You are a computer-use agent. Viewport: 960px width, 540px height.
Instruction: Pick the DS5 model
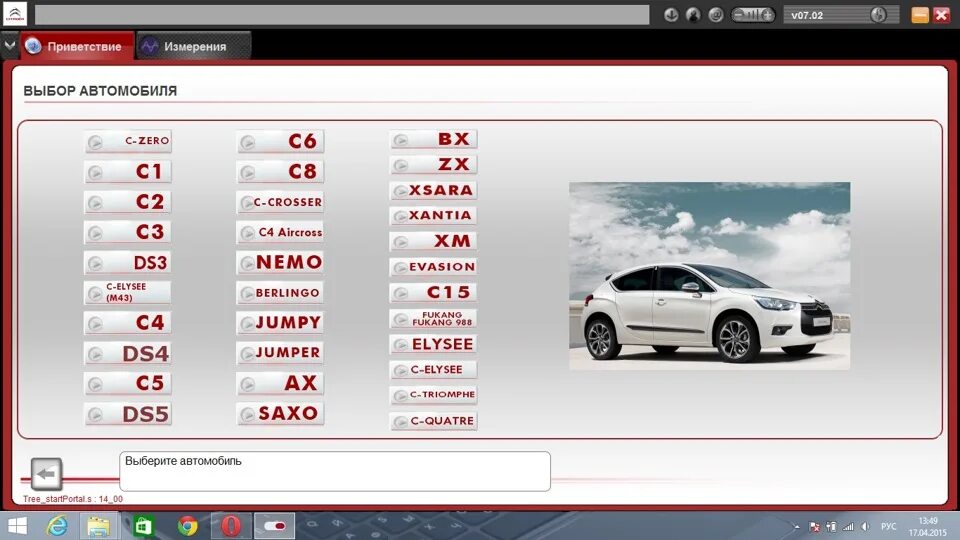tap(128, 414)
